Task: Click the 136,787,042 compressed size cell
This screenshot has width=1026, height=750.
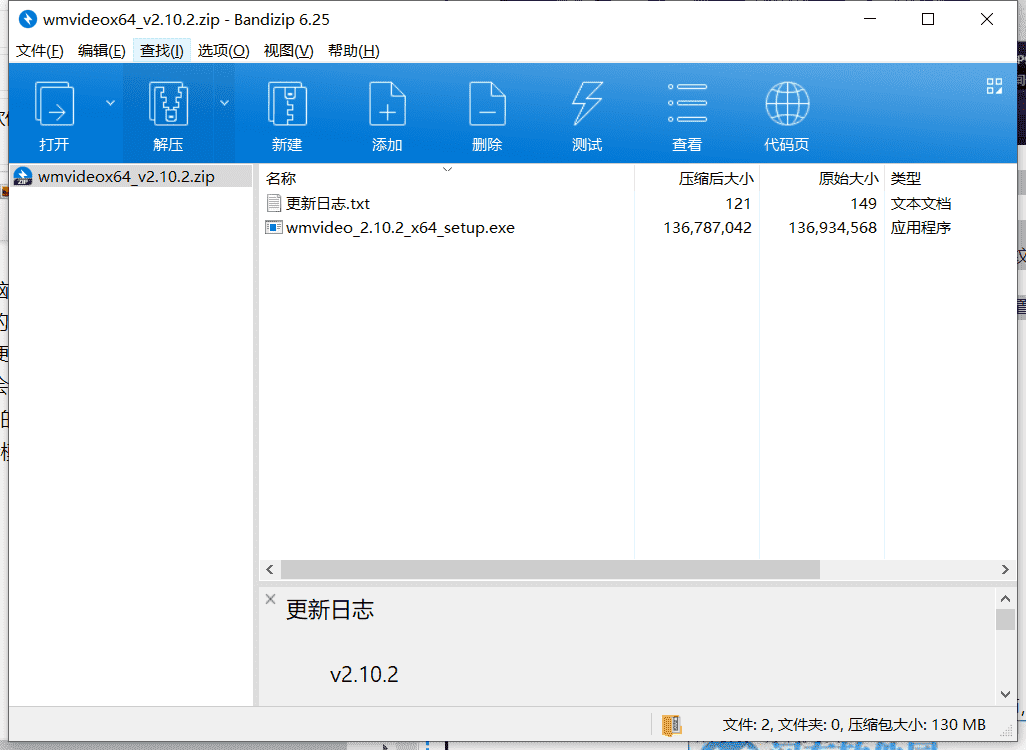Action: pyautogui.click(x=707, y=228)
